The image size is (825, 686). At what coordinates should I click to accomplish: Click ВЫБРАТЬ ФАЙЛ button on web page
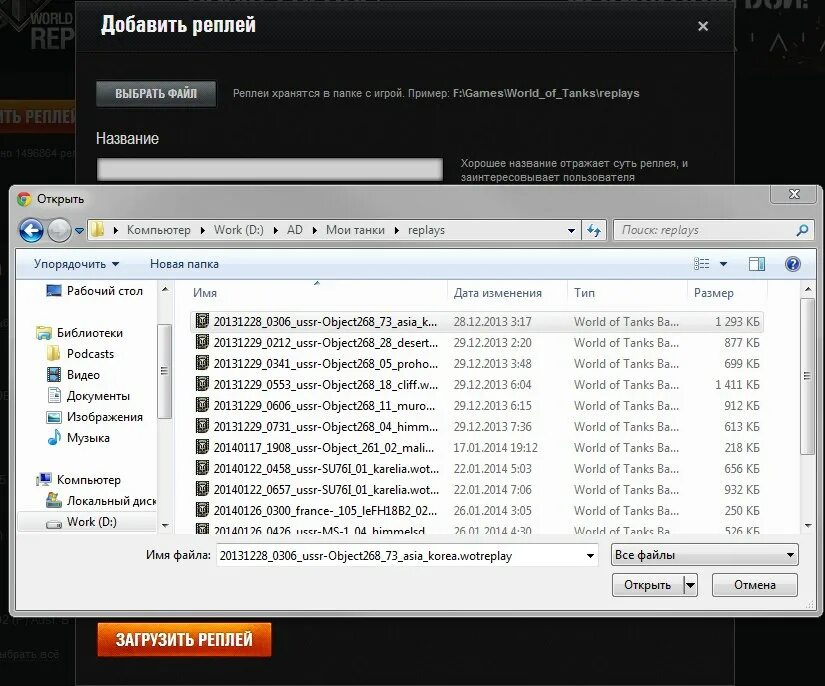point(156,94)
